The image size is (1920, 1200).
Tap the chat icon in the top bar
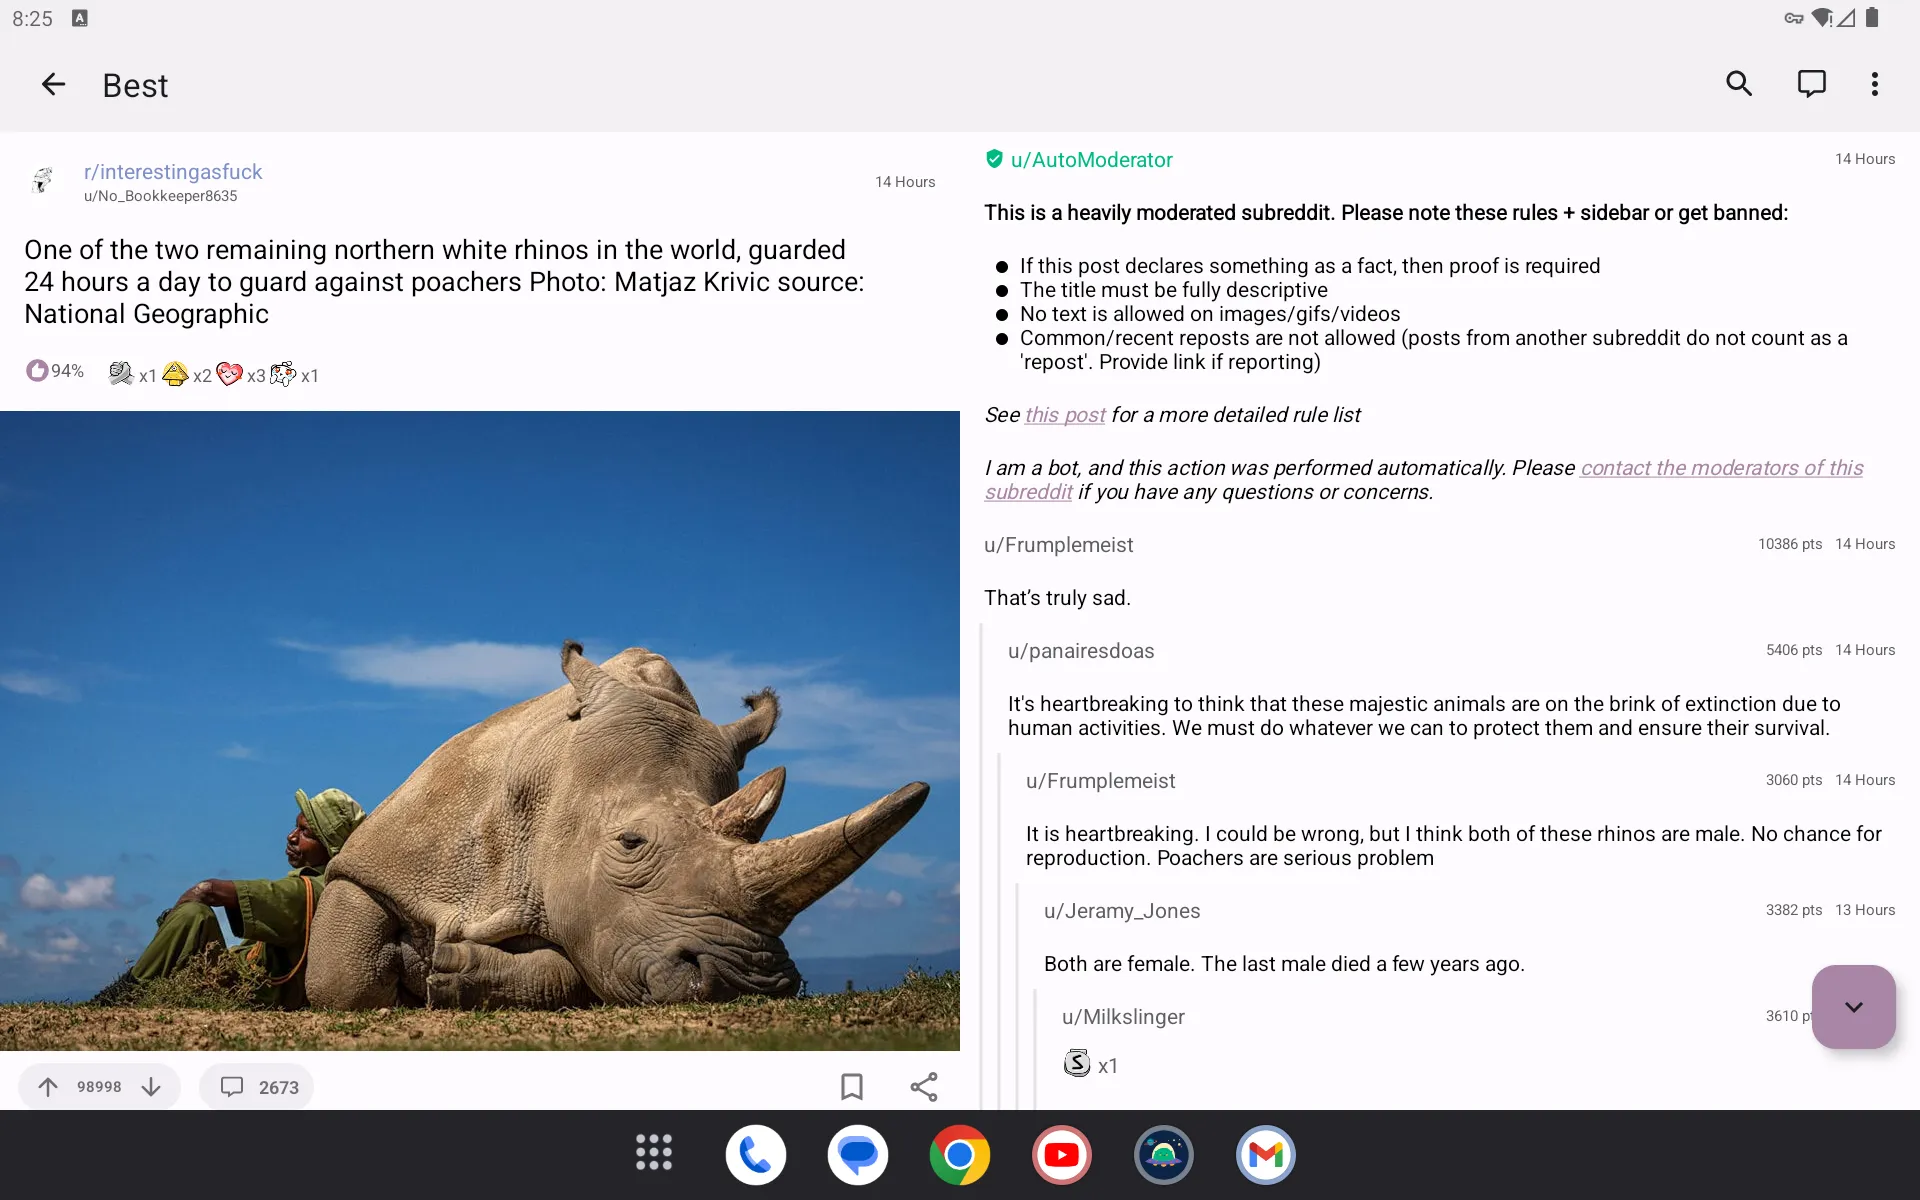(1811, 84)
